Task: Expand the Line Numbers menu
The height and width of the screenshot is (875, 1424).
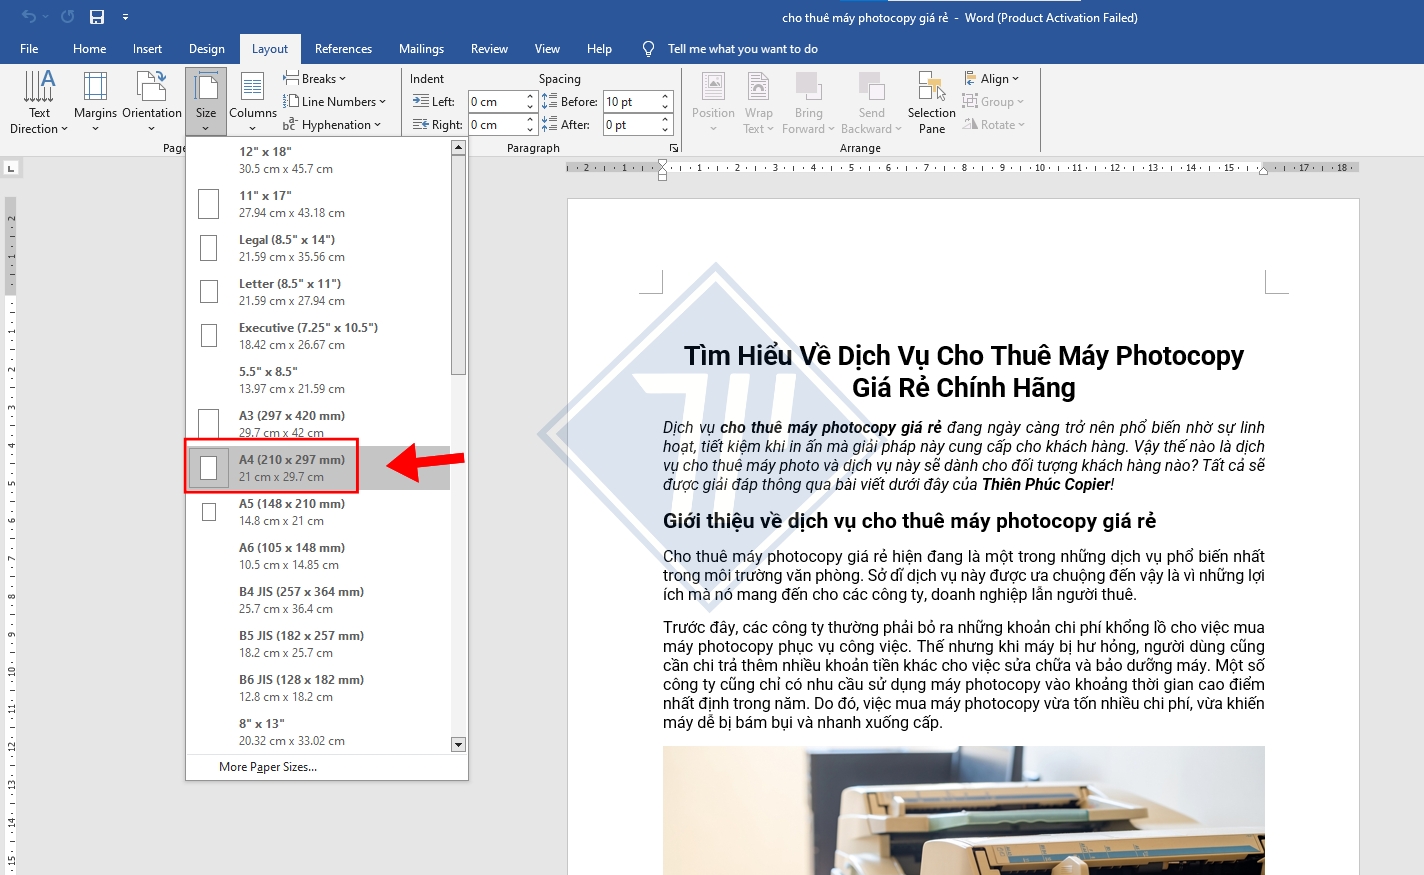Action: pos(335,101)
